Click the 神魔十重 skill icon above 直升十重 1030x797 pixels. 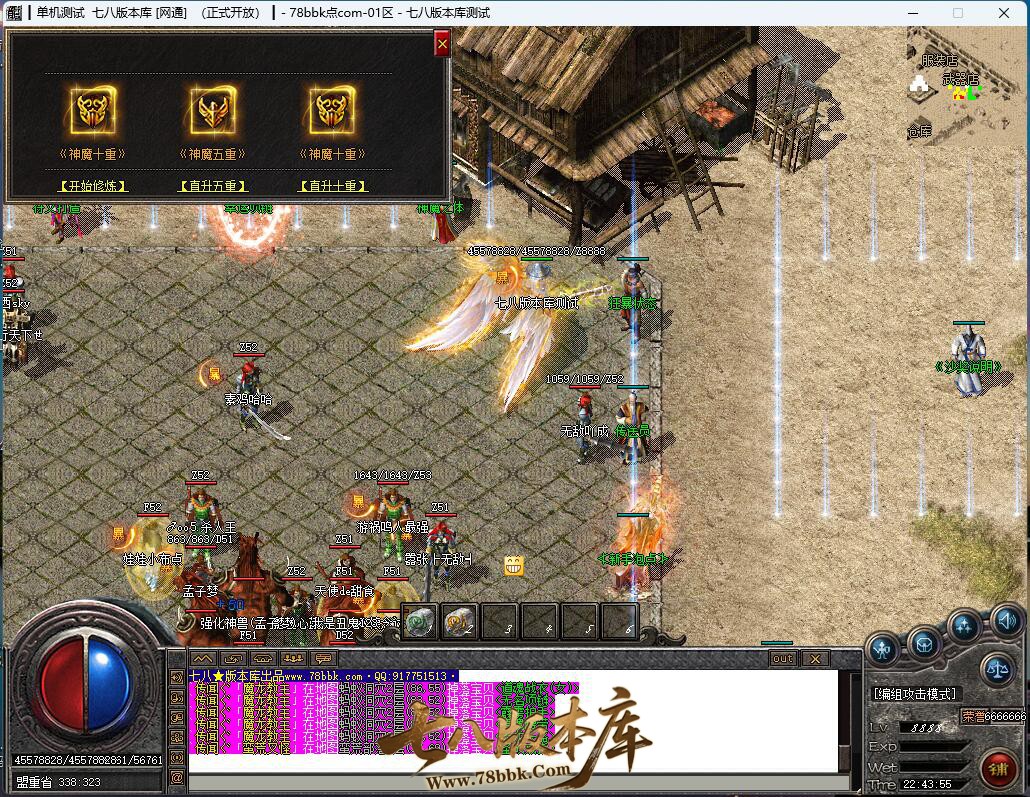click(x=332, y=109)
